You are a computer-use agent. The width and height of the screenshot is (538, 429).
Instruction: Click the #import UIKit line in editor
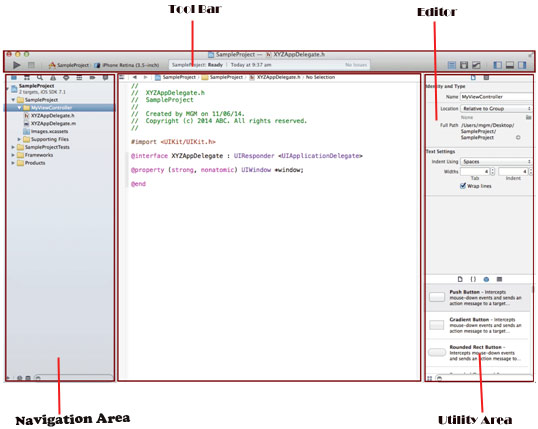coord(173,142)
